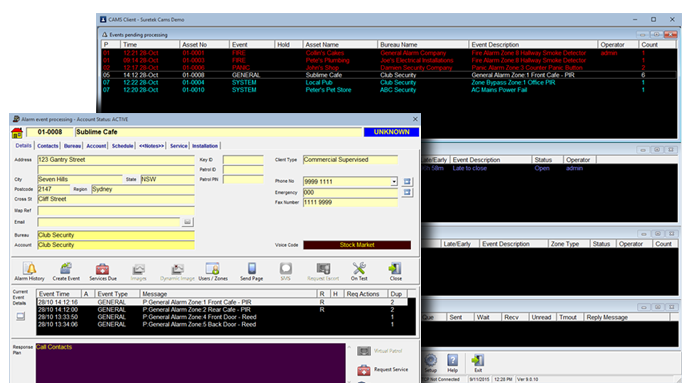Click the Key ID input field
The image size is (689, 383).
tap(243, 159)
